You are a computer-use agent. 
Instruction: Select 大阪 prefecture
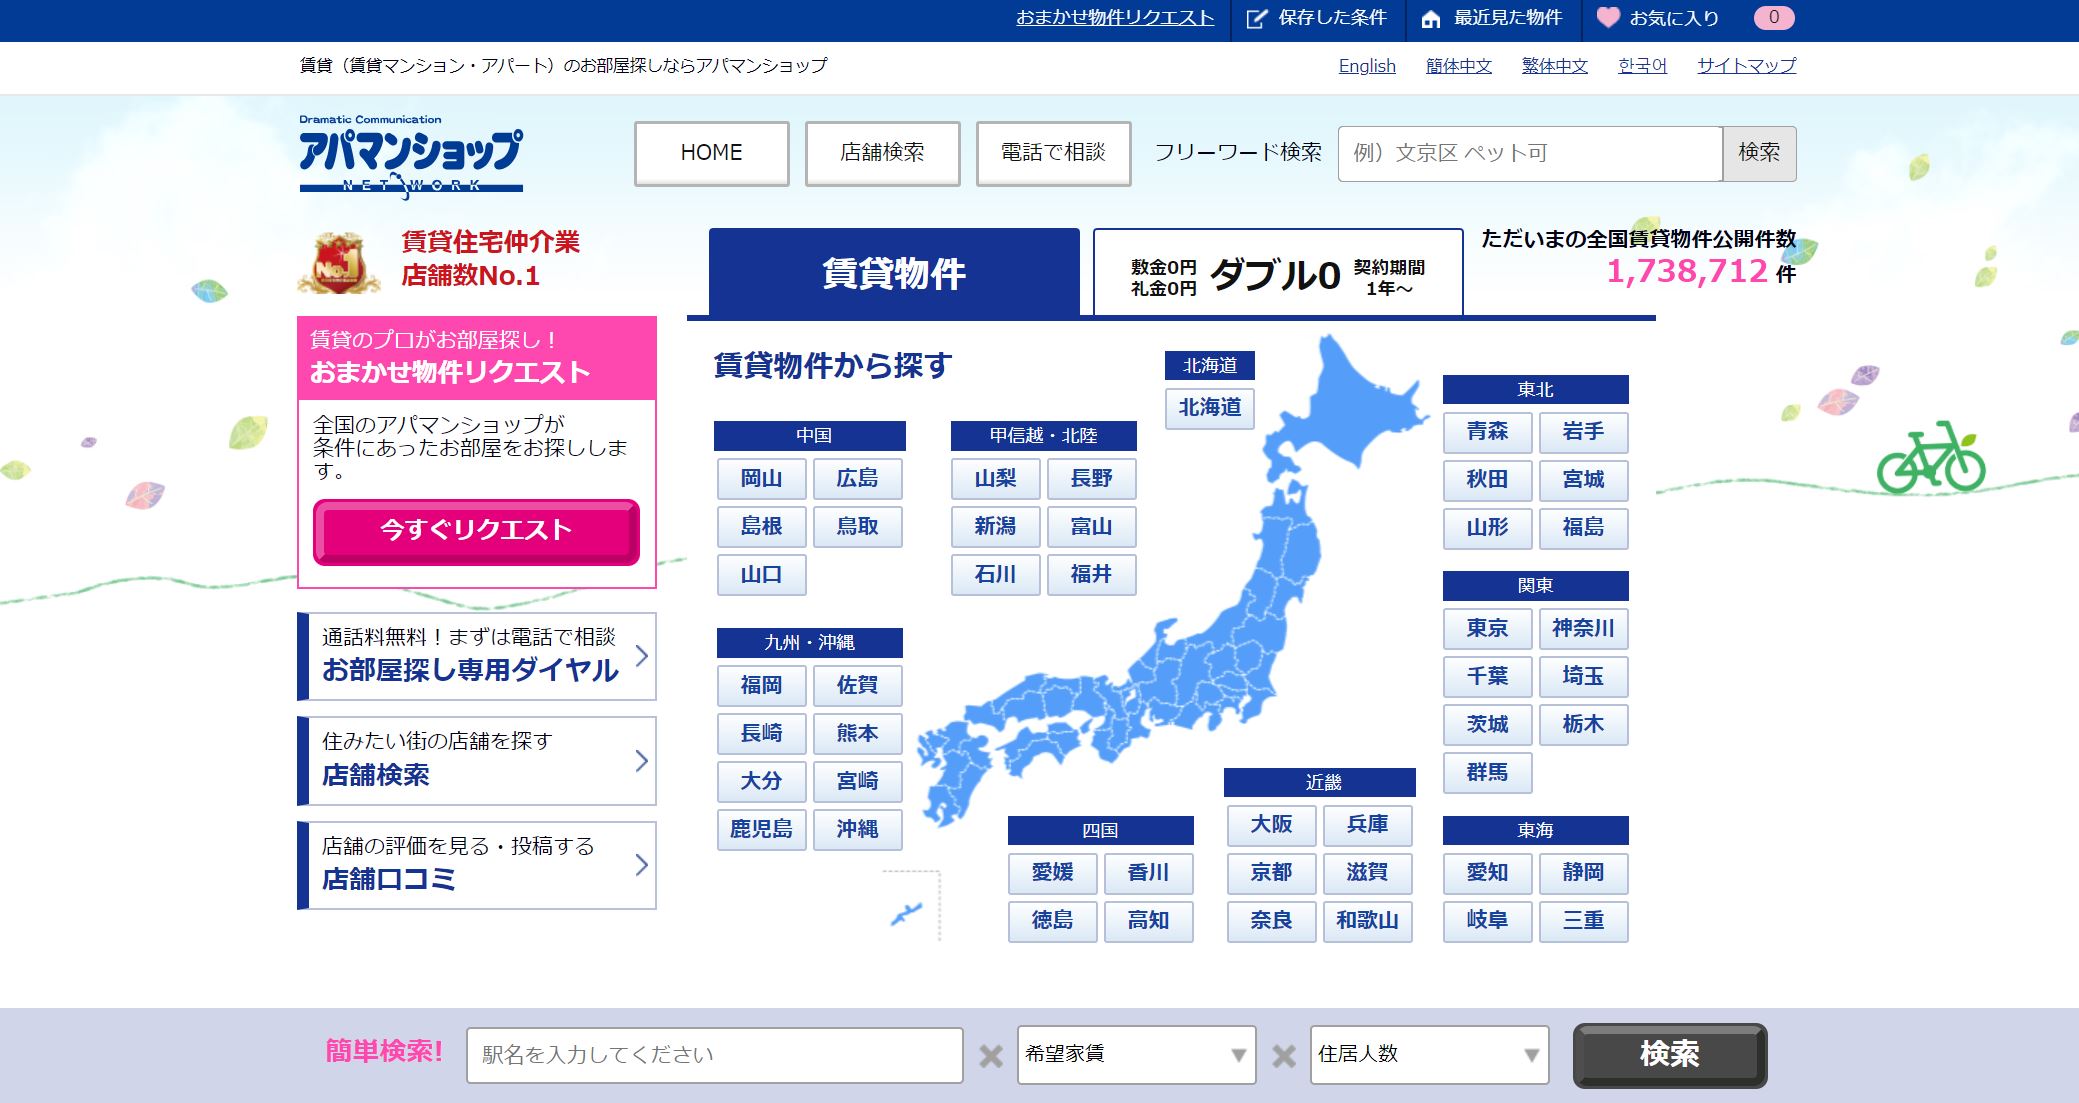[1271, 824]
